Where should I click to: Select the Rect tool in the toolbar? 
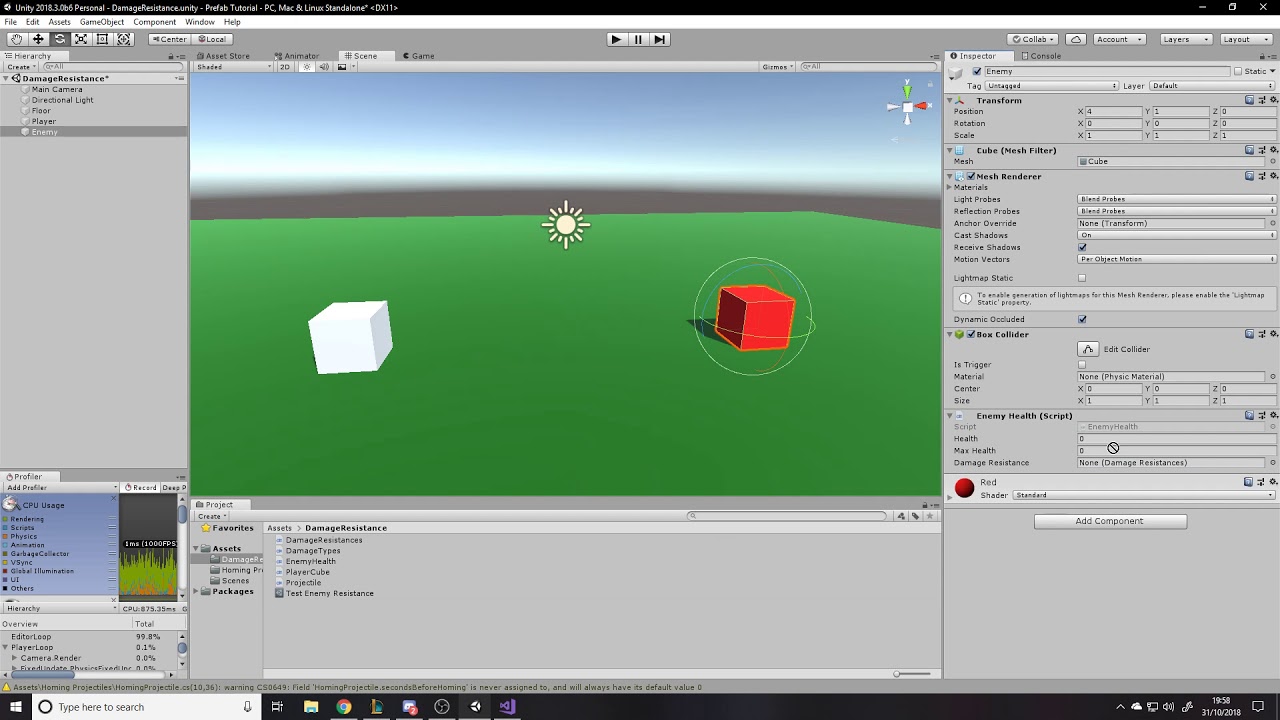tap(102, 39)
